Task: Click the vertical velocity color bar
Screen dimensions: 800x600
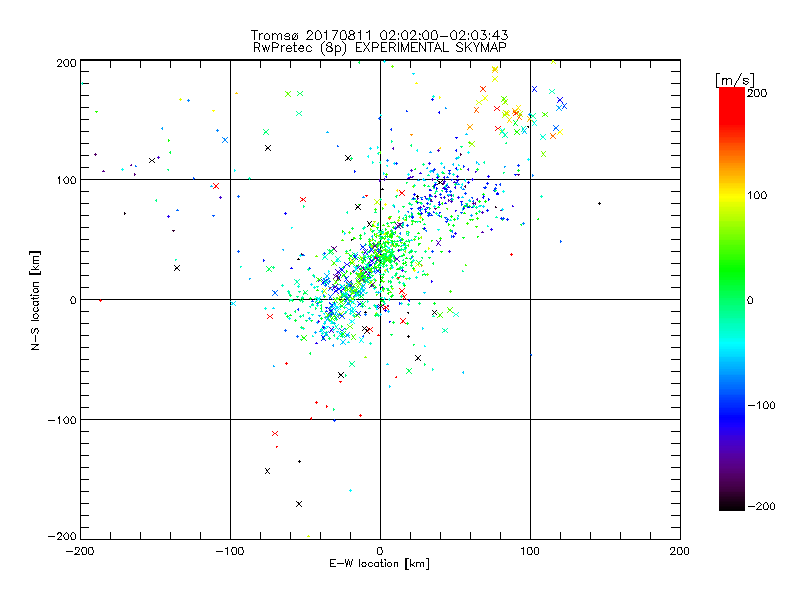Action: (x=732, y=299)
